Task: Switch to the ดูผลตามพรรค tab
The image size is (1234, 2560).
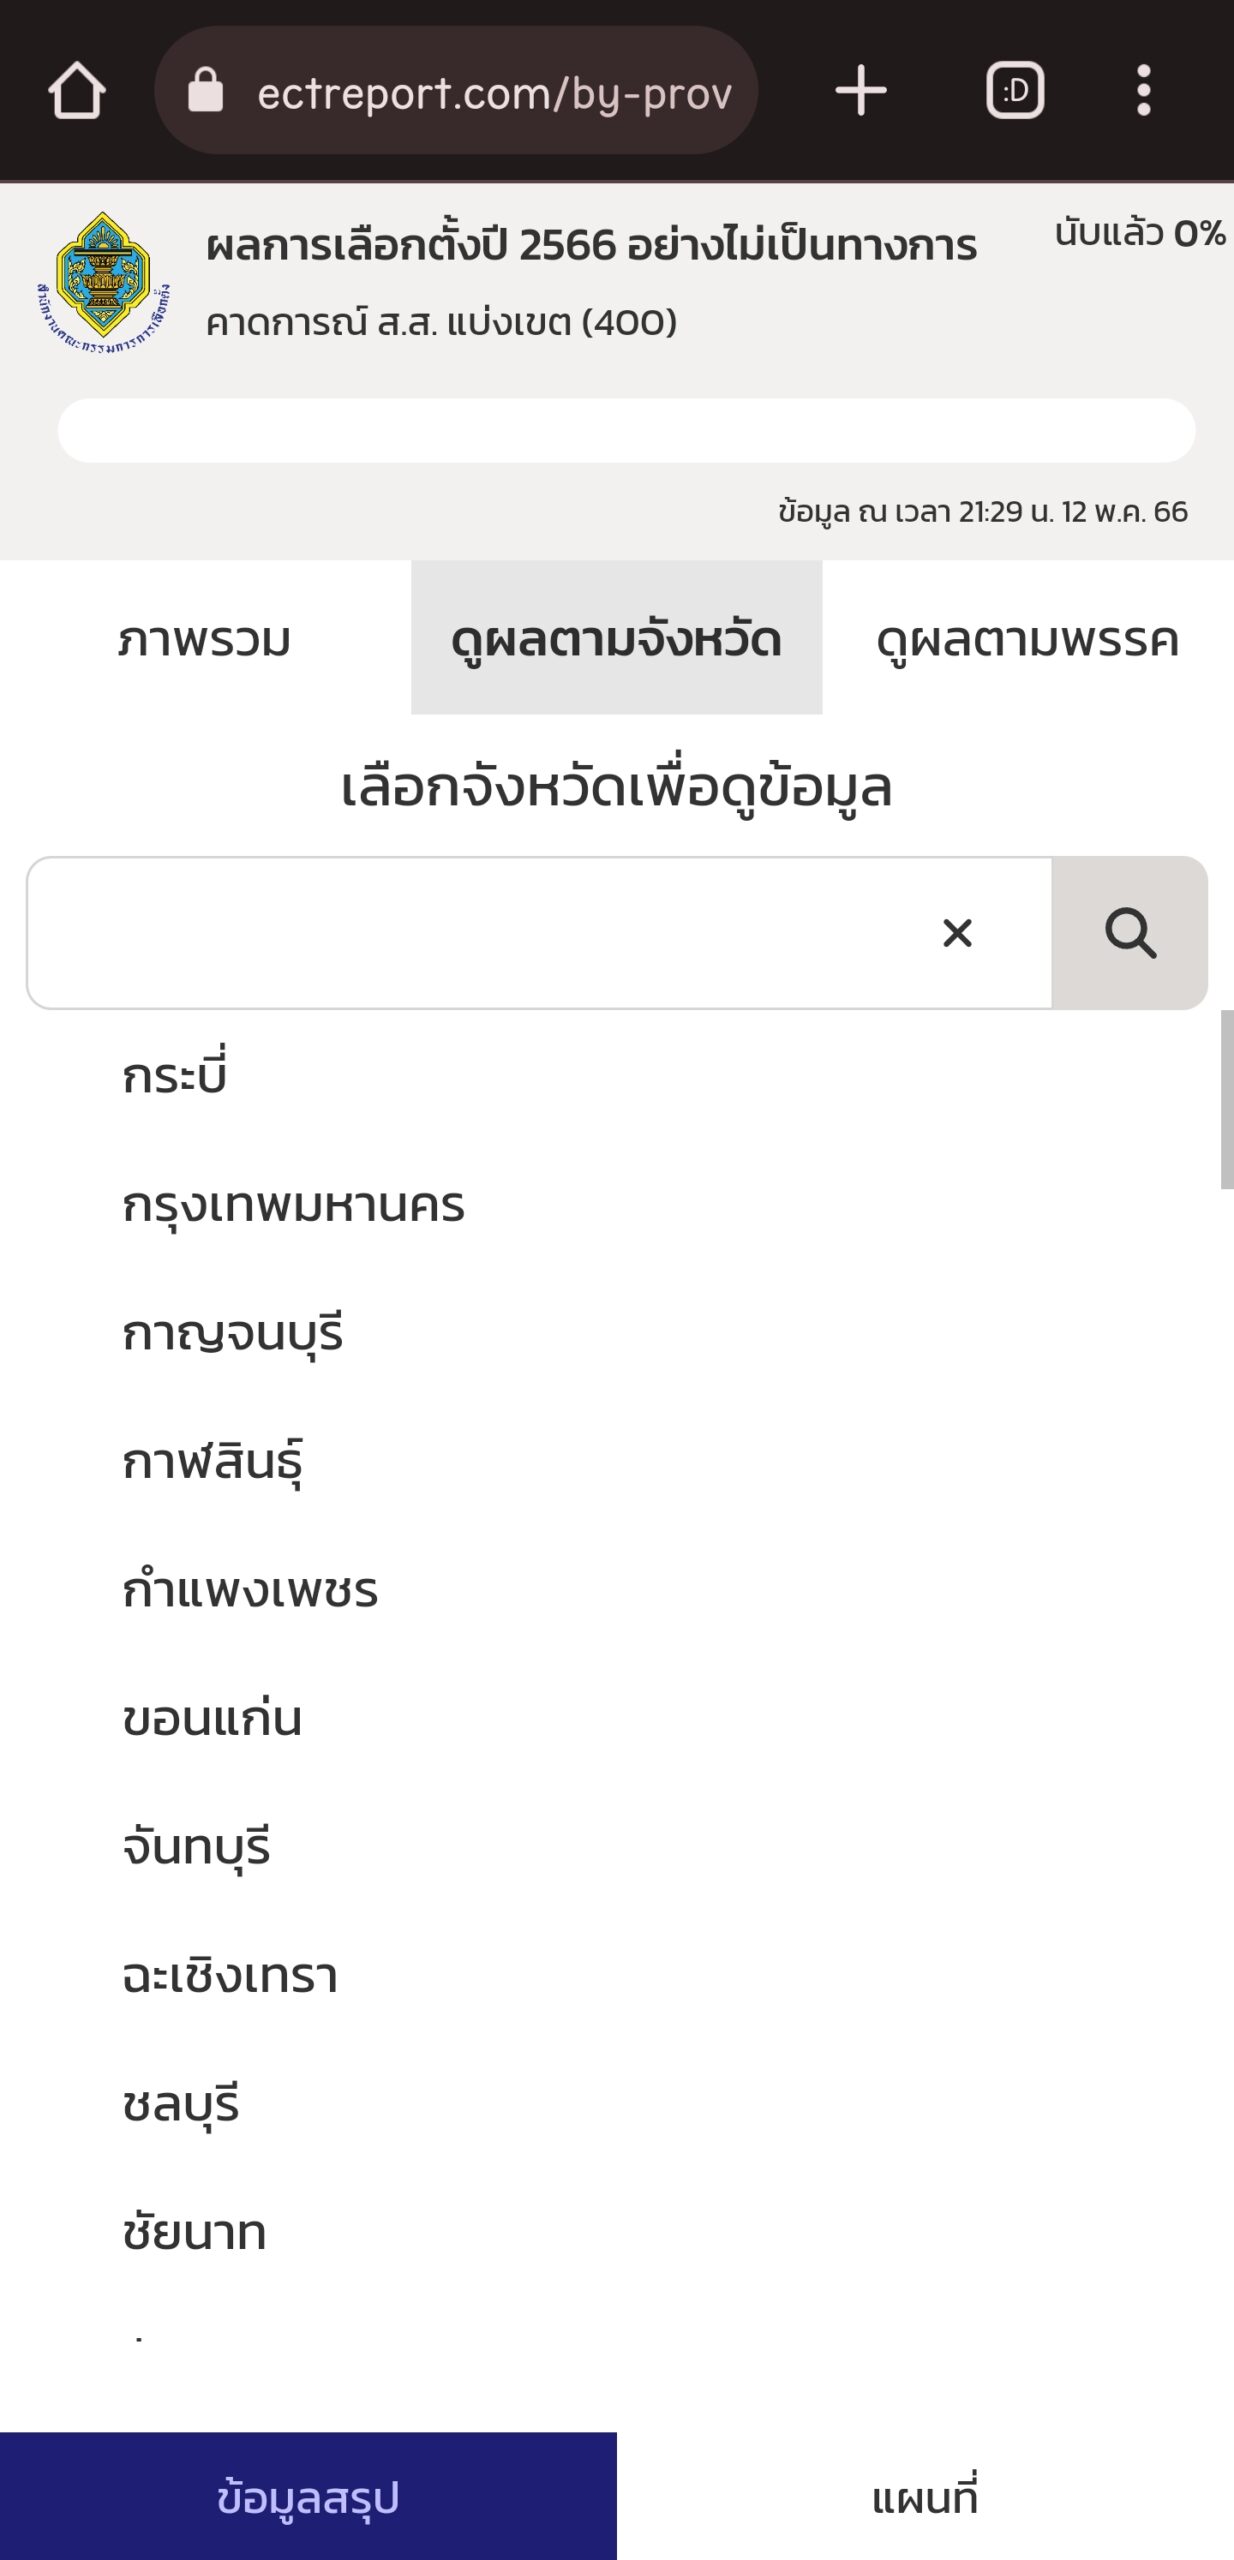Action: pyautogui.click(x=1027, y=638)
